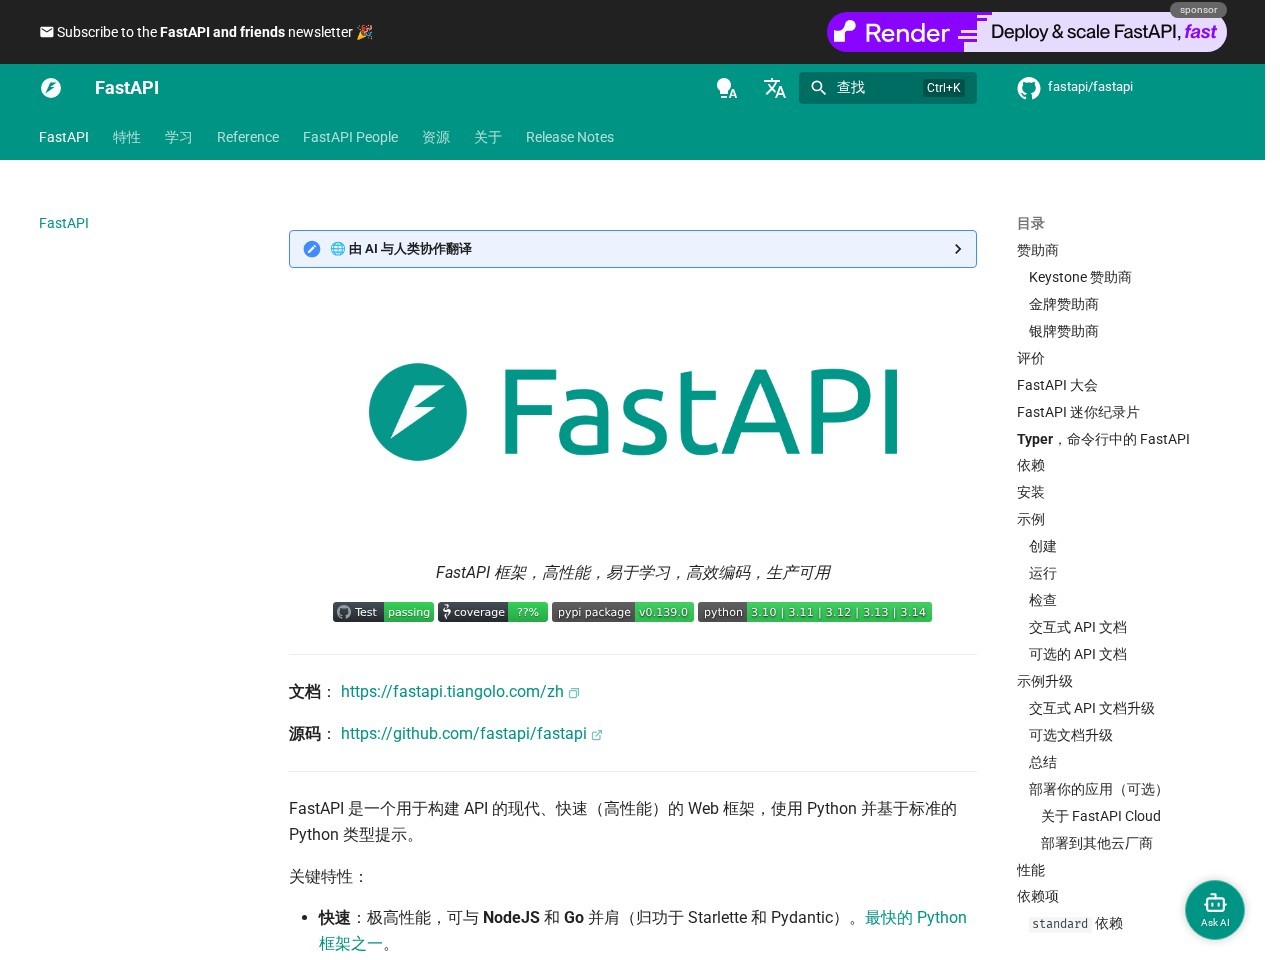Jump to 依赖 section
The width and height of the screenshot is (1280, 960).
(x=1031, y=465)
